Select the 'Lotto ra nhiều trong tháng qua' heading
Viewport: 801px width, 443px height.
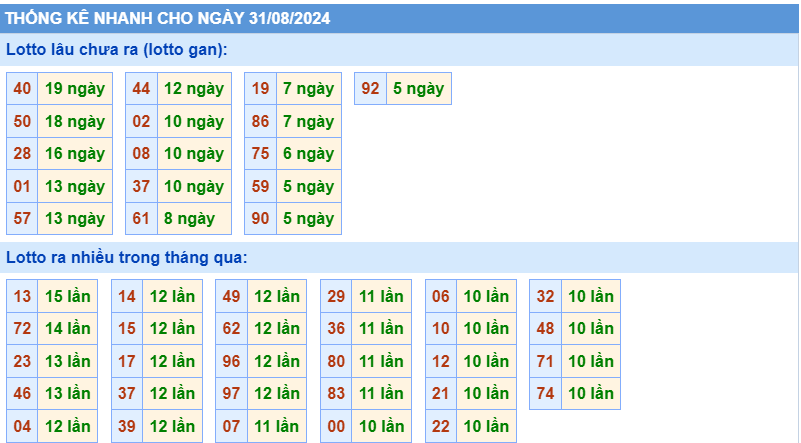click(126, 258)
